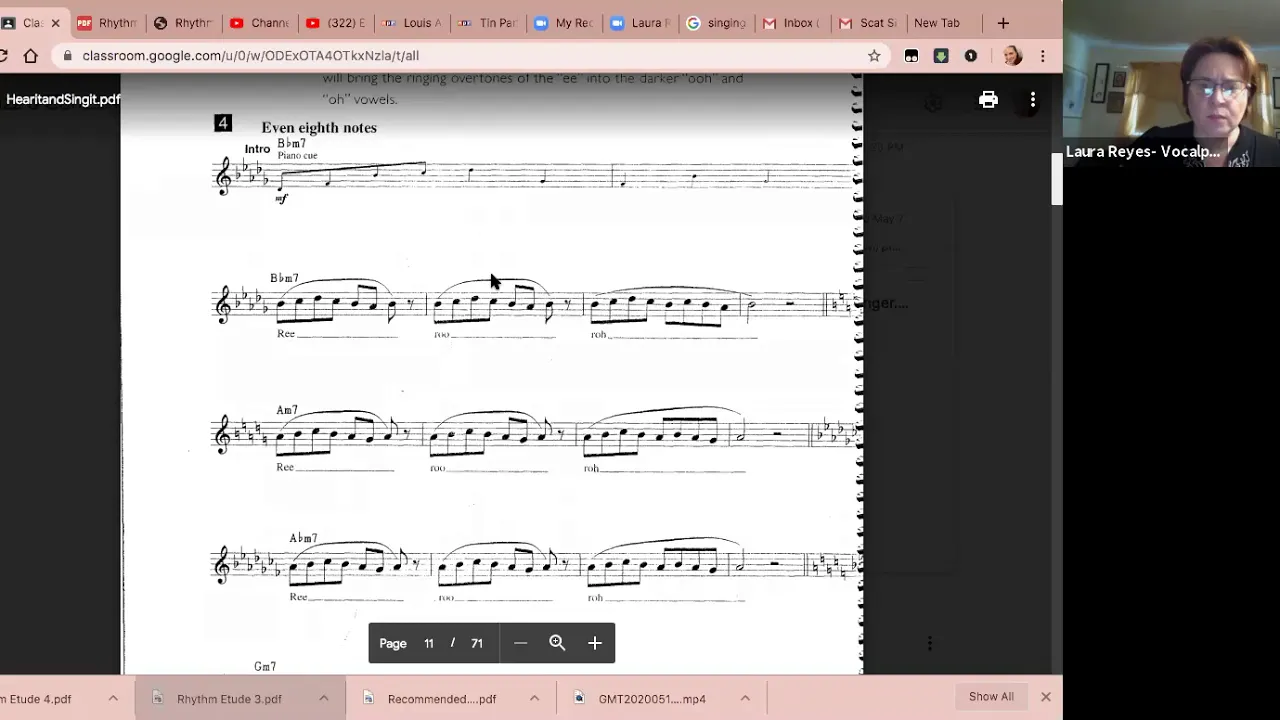Switch to the Tin Pan tab
The width and height of the screenshot is (1280, 720).
487,23
